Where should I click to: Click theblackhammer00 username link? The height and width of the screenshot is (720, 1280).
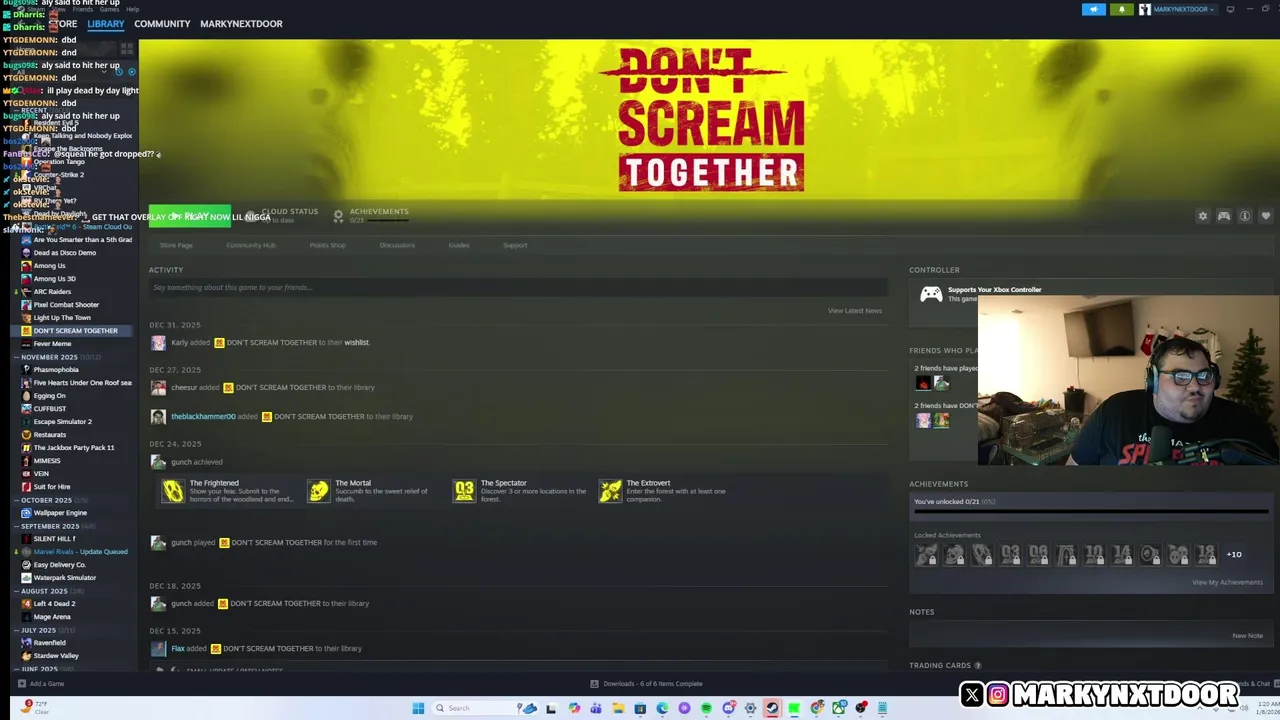(203, 417)
